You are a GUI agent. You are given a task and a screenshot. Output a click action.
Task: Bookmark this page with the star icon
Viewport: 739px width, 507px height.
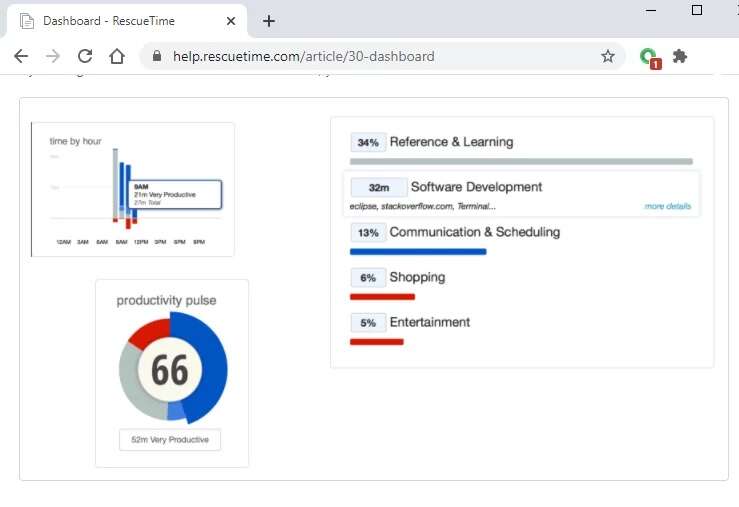click(x=608, y=57)
